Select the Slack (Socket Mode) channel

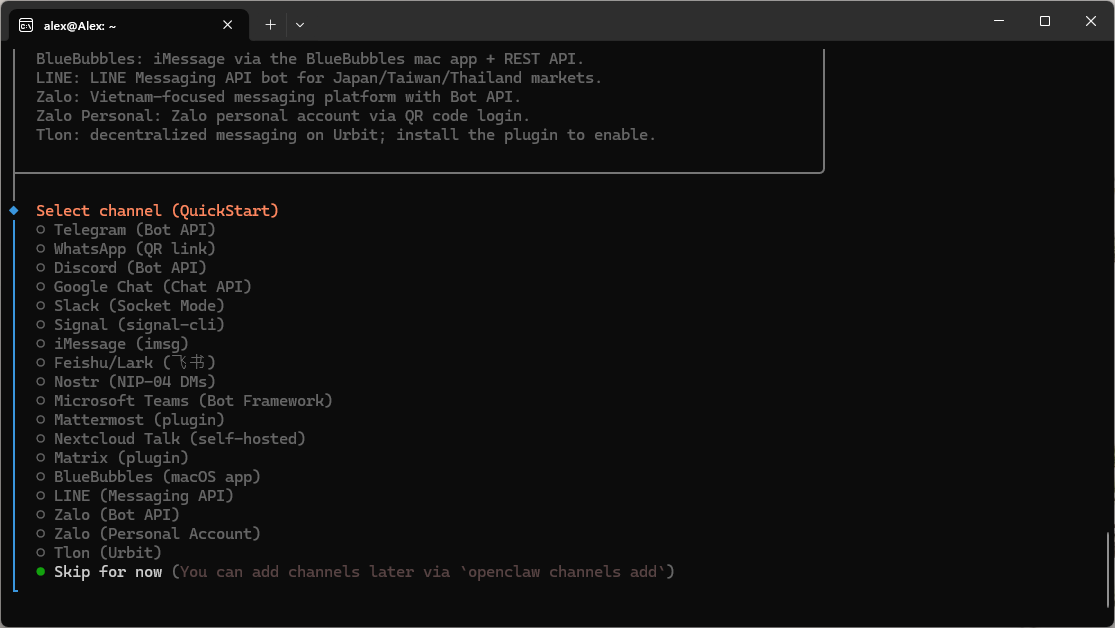click(x=41, y=306)
